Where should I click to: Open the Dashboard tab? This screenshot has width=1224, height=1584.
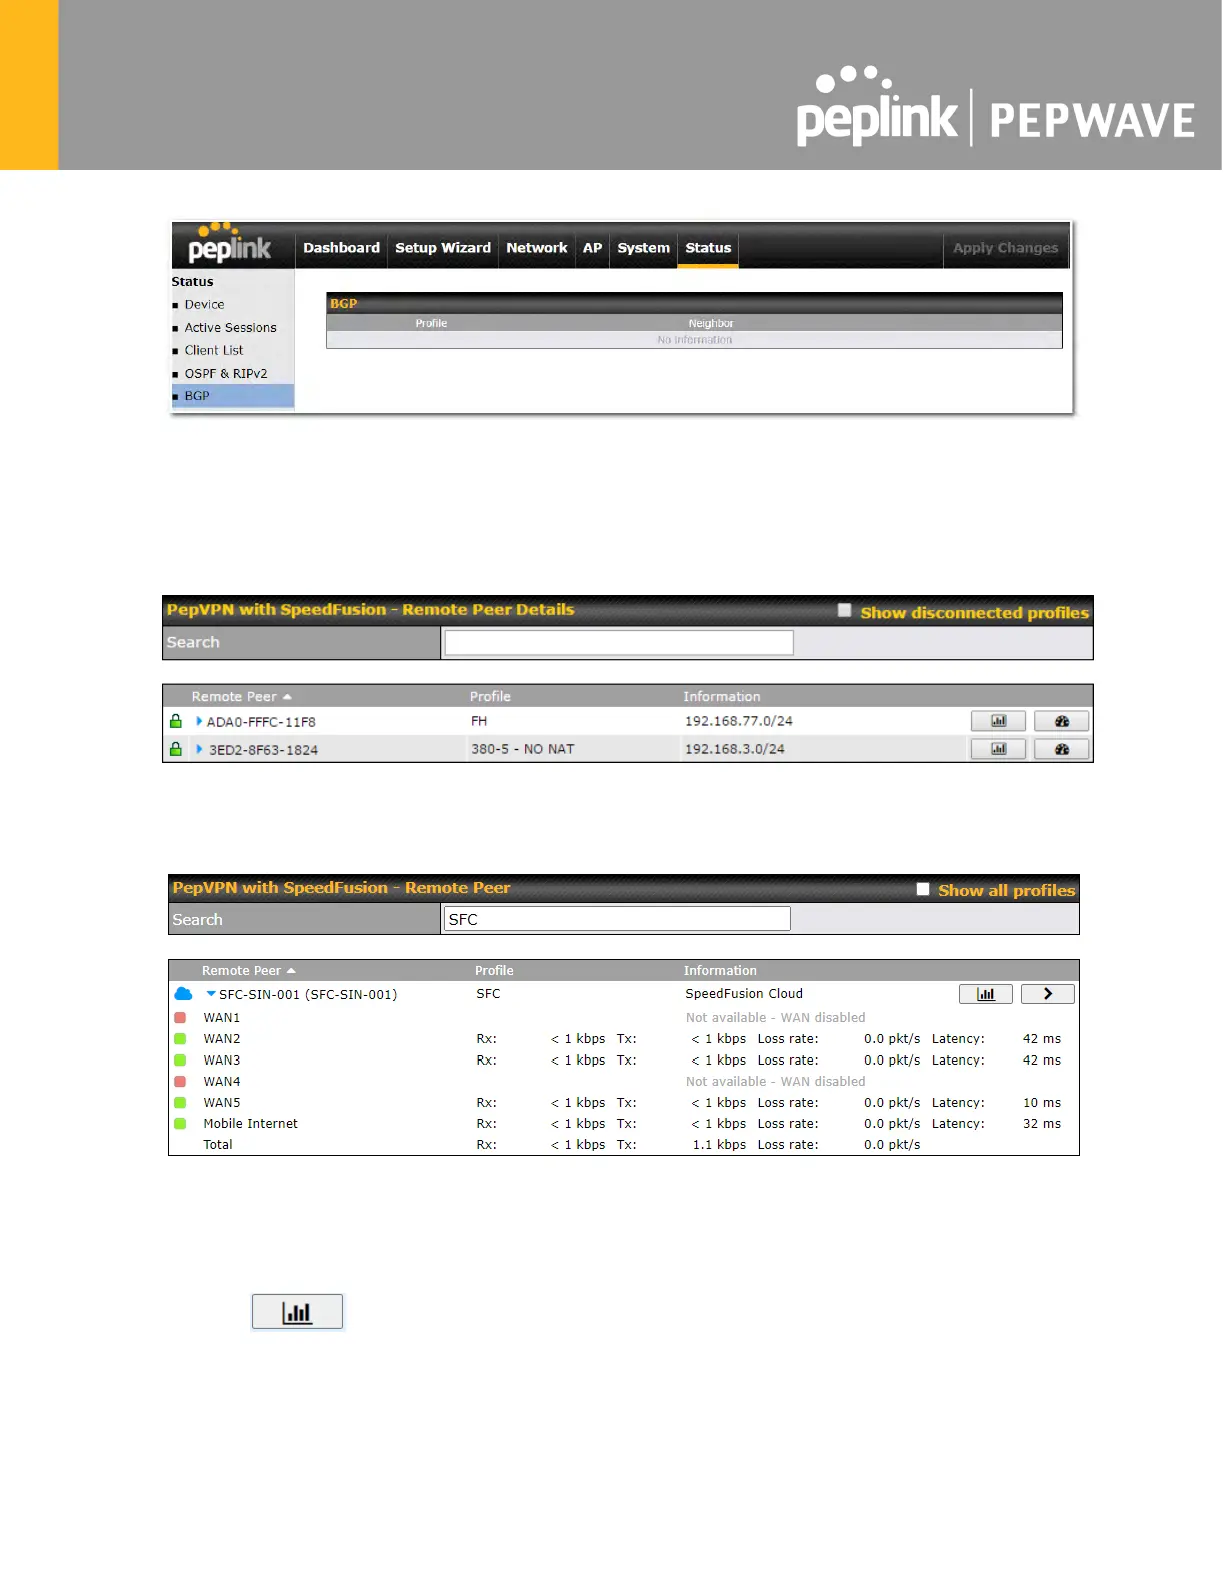click(341, 248)
